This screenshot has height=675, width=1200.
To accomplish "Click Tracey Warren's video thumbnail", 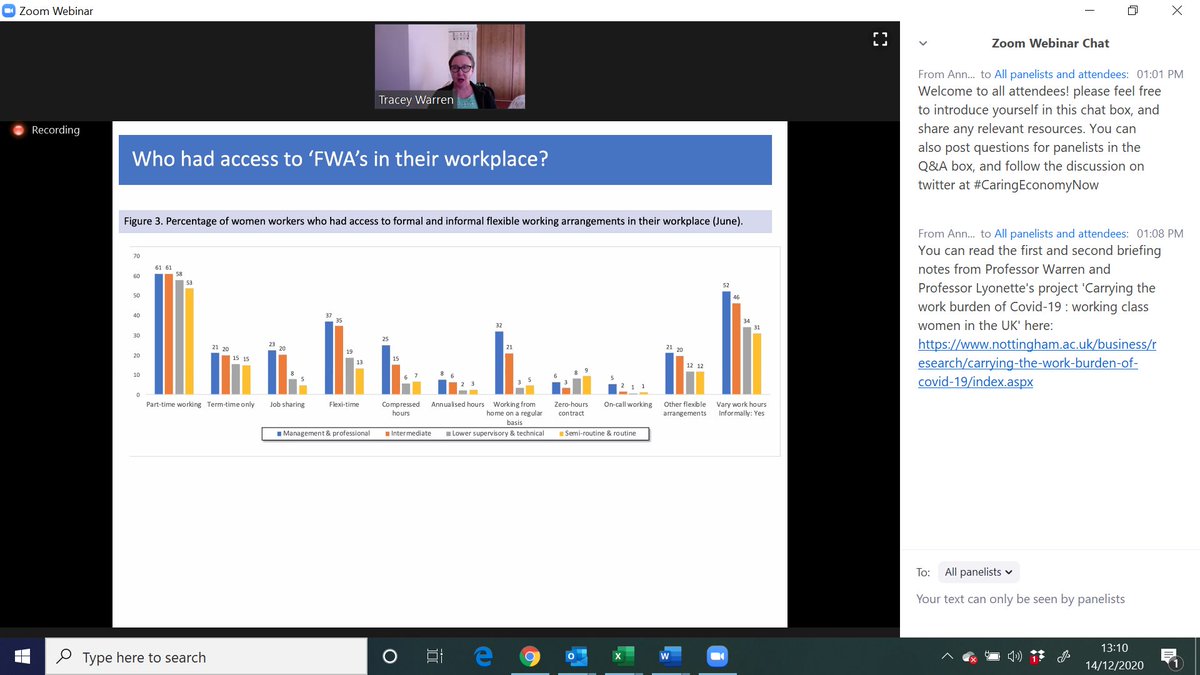I will coord(450,66).
